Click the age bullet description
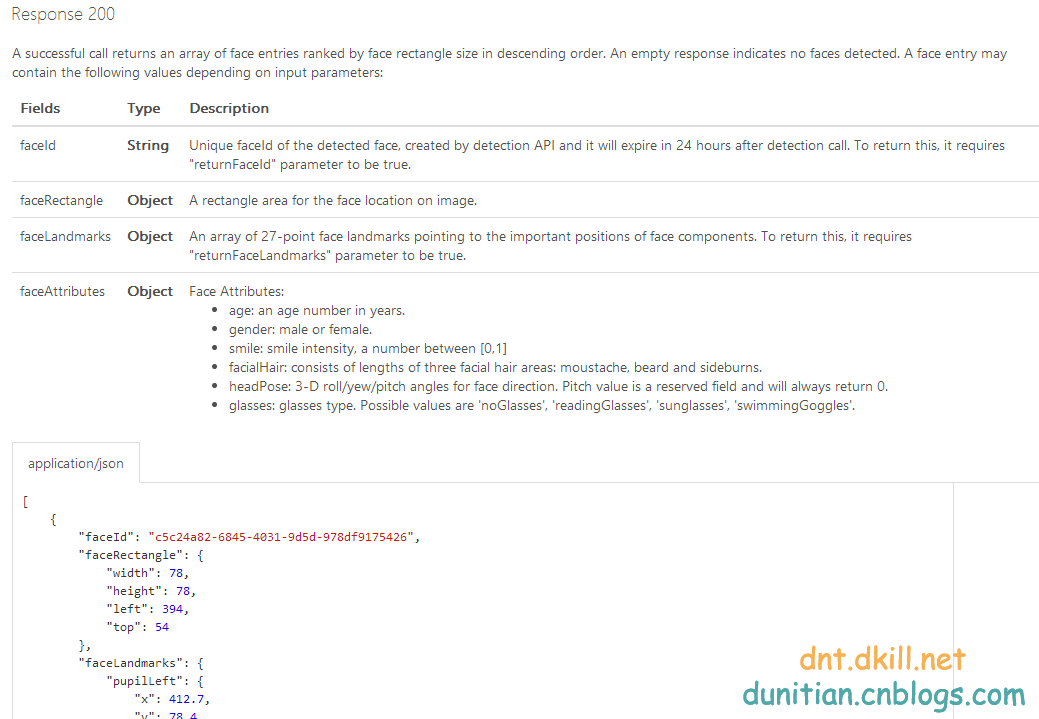This screenshot has width=1039, height=719. [x=317, y=310]
